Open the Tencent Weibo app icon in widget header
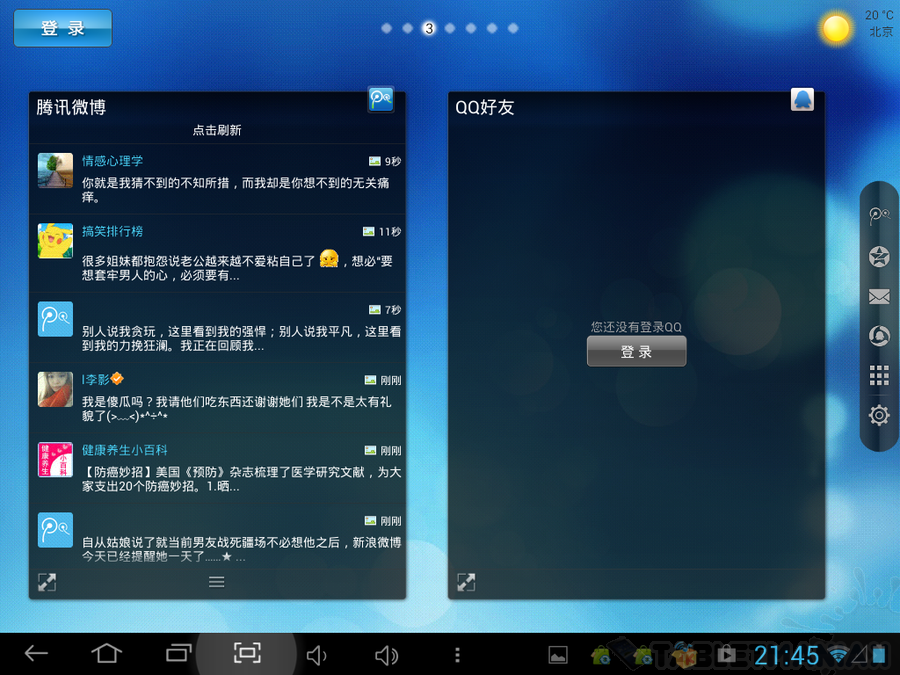 tap(381, 99)
